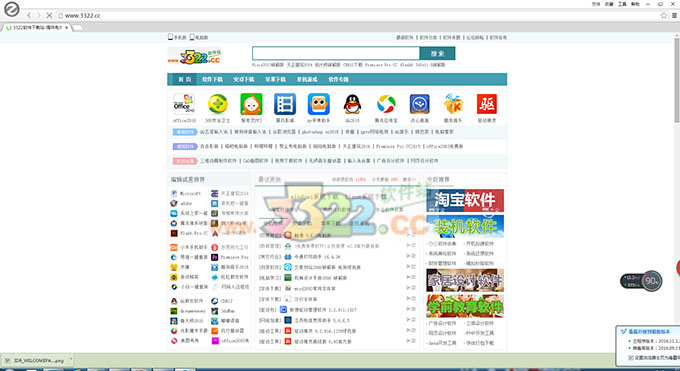Image resolution: width=680 pixels, height=371 pixels.
Task: Click the browser logo in the top-left corner
Action: (x=12, y=9)
